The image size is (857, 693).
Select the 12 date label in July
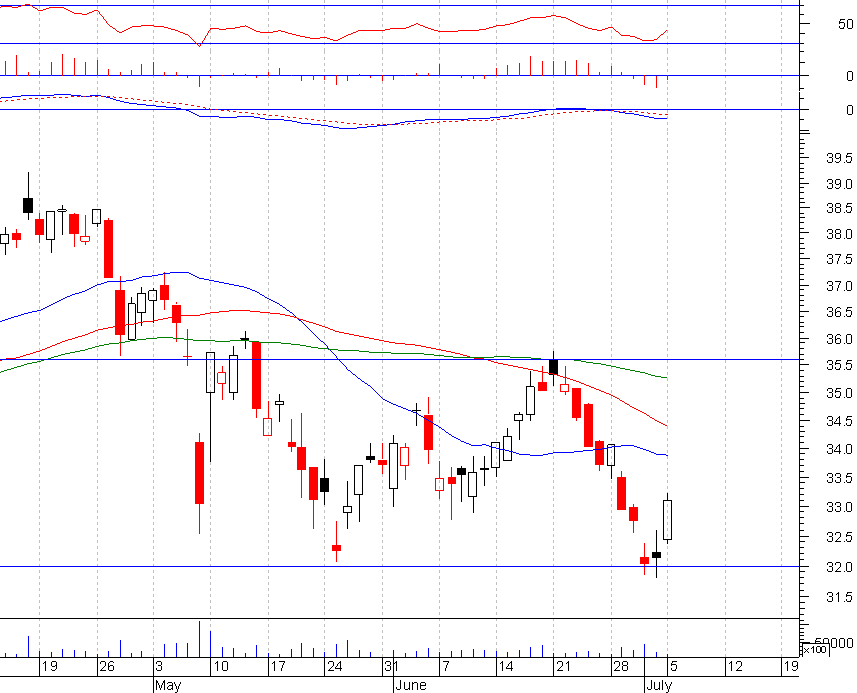tap(735, 667)
